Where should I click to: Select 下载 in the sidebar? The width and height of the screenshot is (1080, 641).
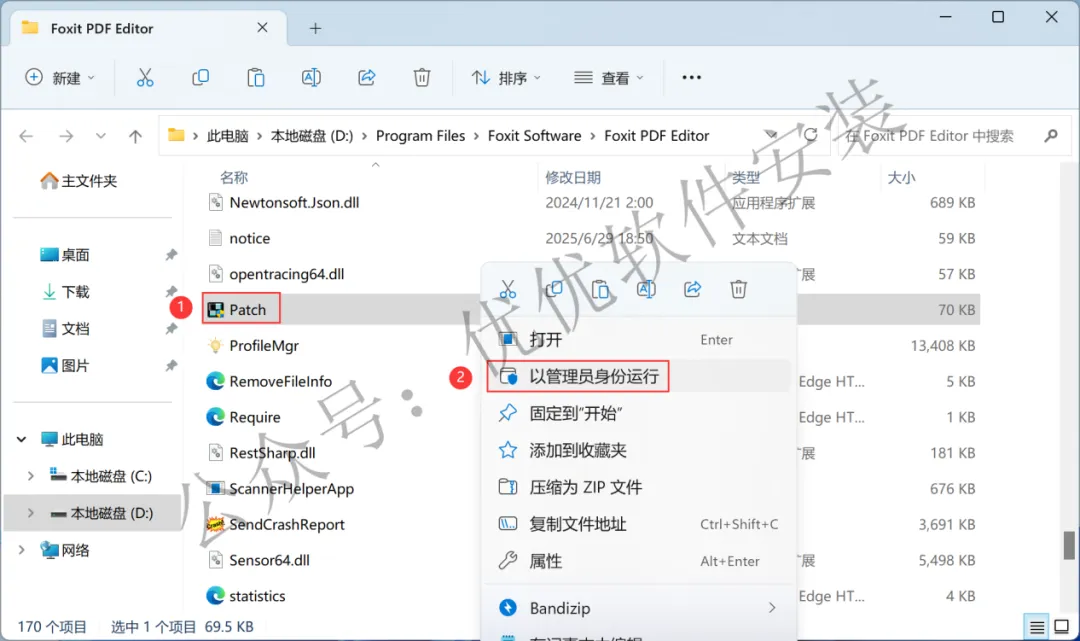click(x=65, y=292)
